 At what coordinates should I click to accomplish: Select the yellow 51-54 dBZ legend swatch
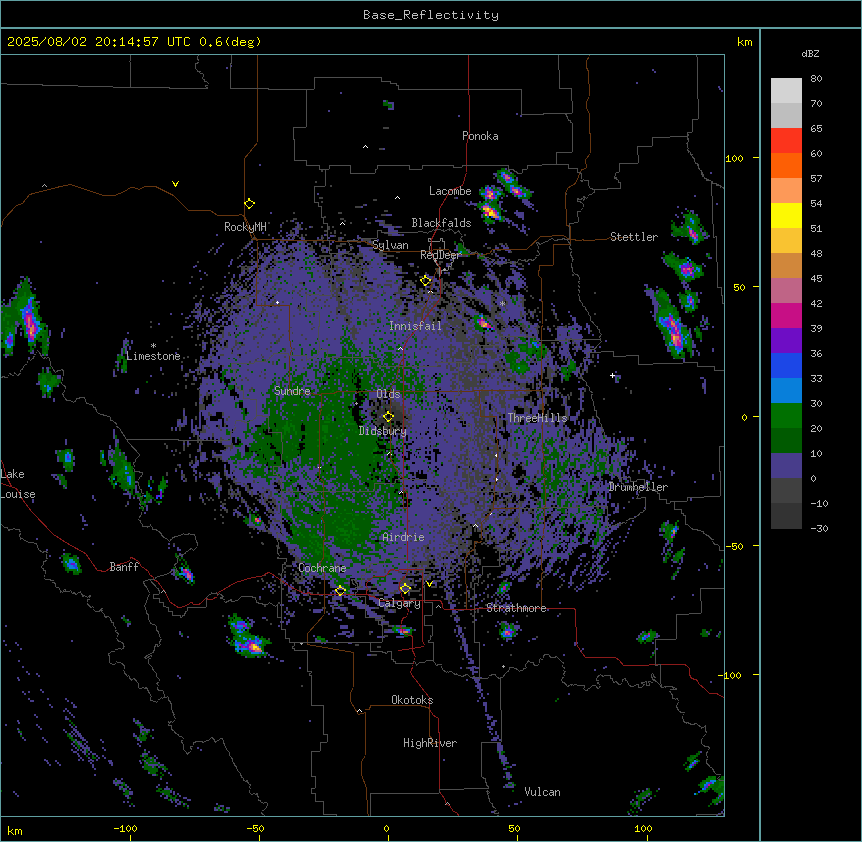[x=786, y=215]
